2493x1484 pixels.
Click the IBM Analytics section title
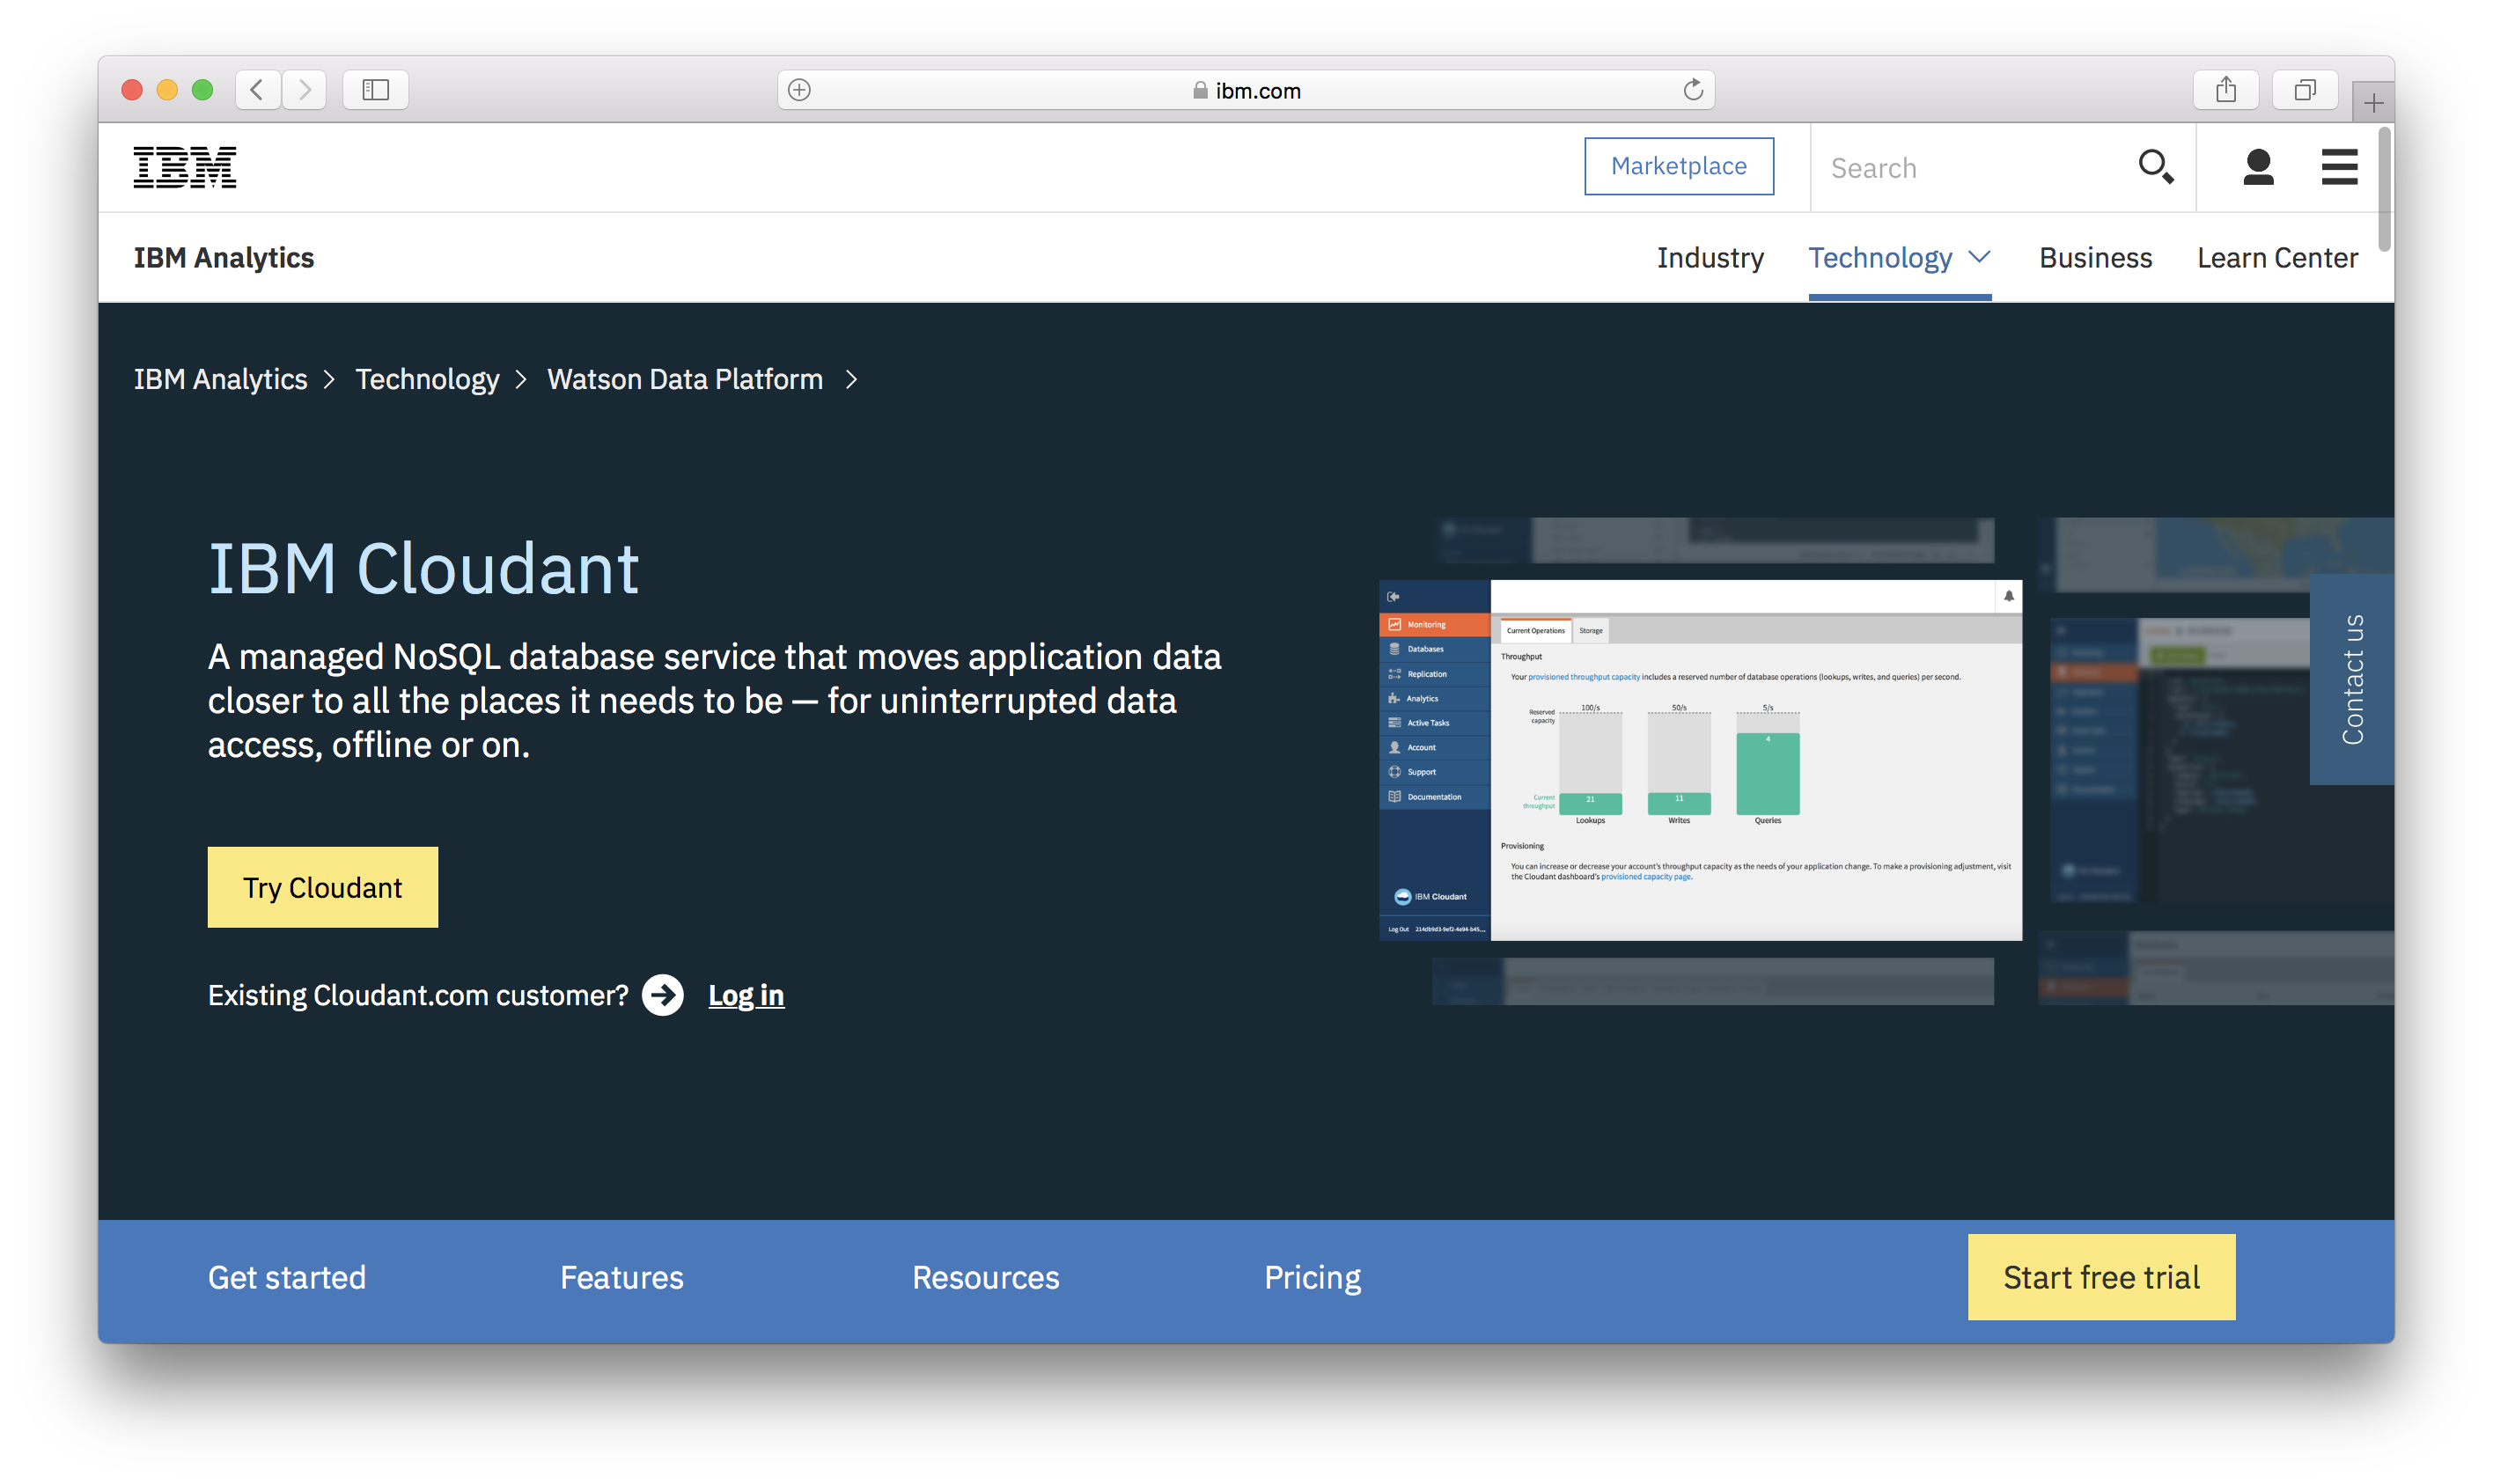pyautogui.click(x=223, y=257)
